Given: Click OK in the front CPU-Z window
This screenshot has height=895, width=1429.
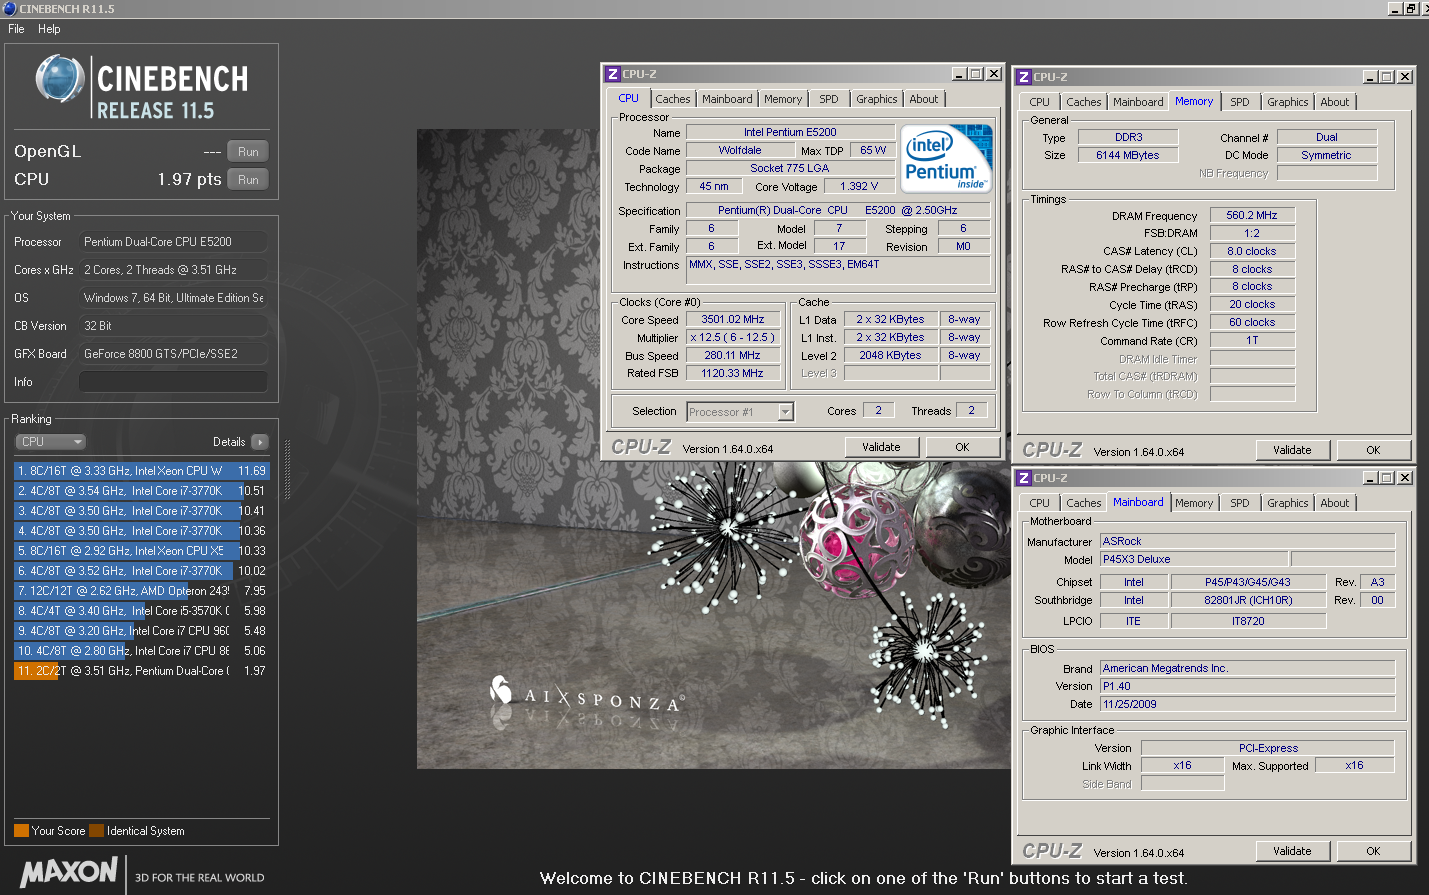Looking at the screenshot, I should (962, 447).
